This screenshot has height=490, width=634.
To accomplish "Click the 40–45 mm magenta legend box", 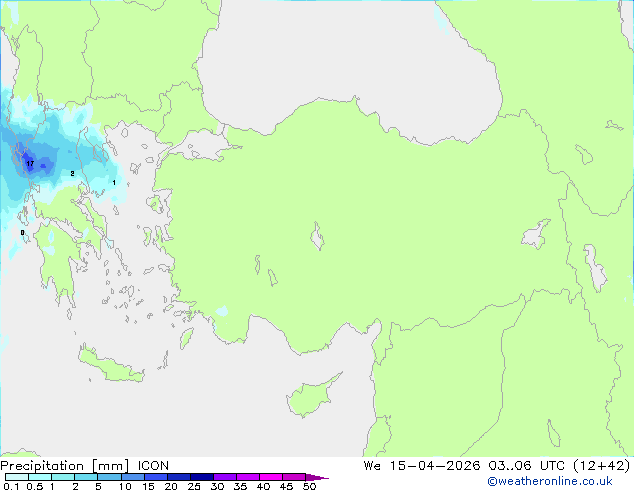I will pyautogui.click(x=271, y=477).
